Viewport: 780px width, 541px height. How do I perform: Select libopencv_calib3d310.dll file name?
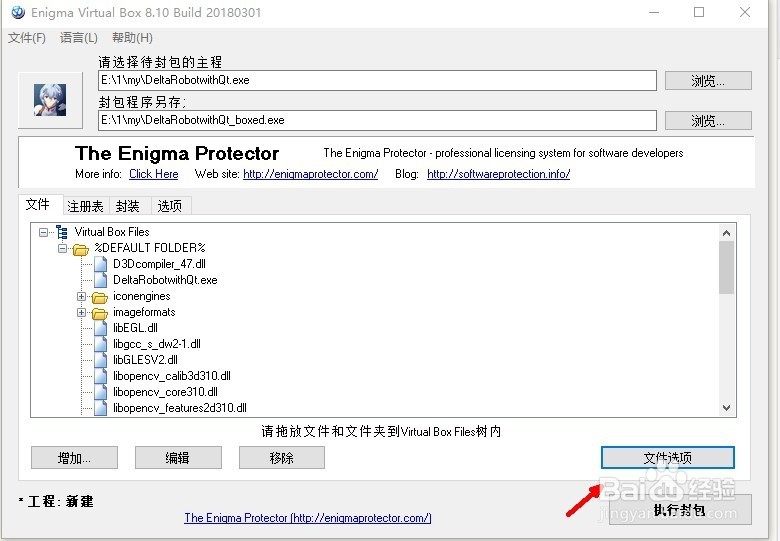tap(172, 376)
